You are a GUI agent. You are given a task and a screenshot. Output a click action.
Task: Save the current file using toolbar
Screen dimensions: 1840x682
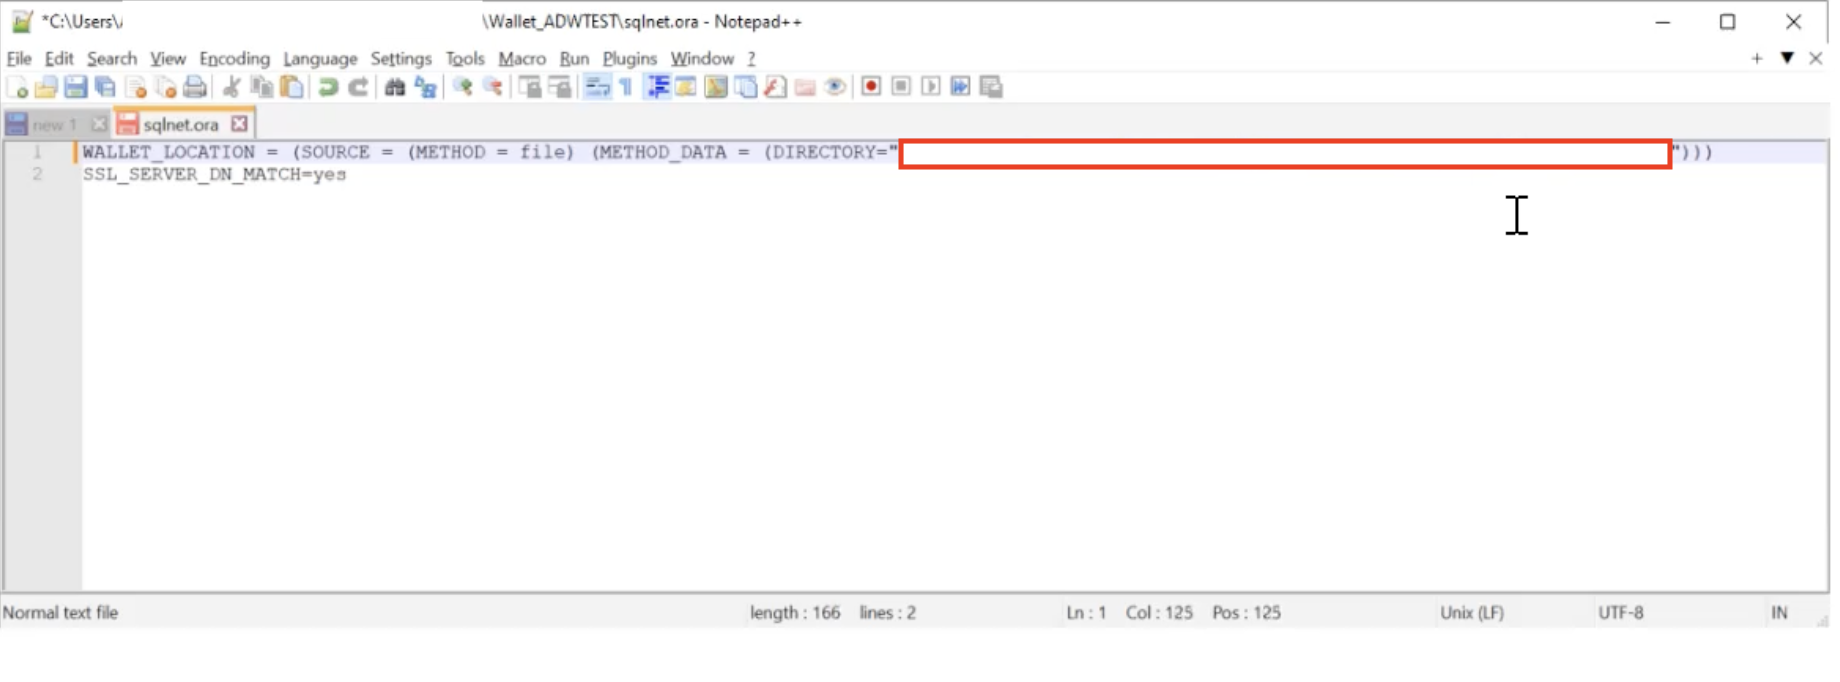click(x=75, y=87)
